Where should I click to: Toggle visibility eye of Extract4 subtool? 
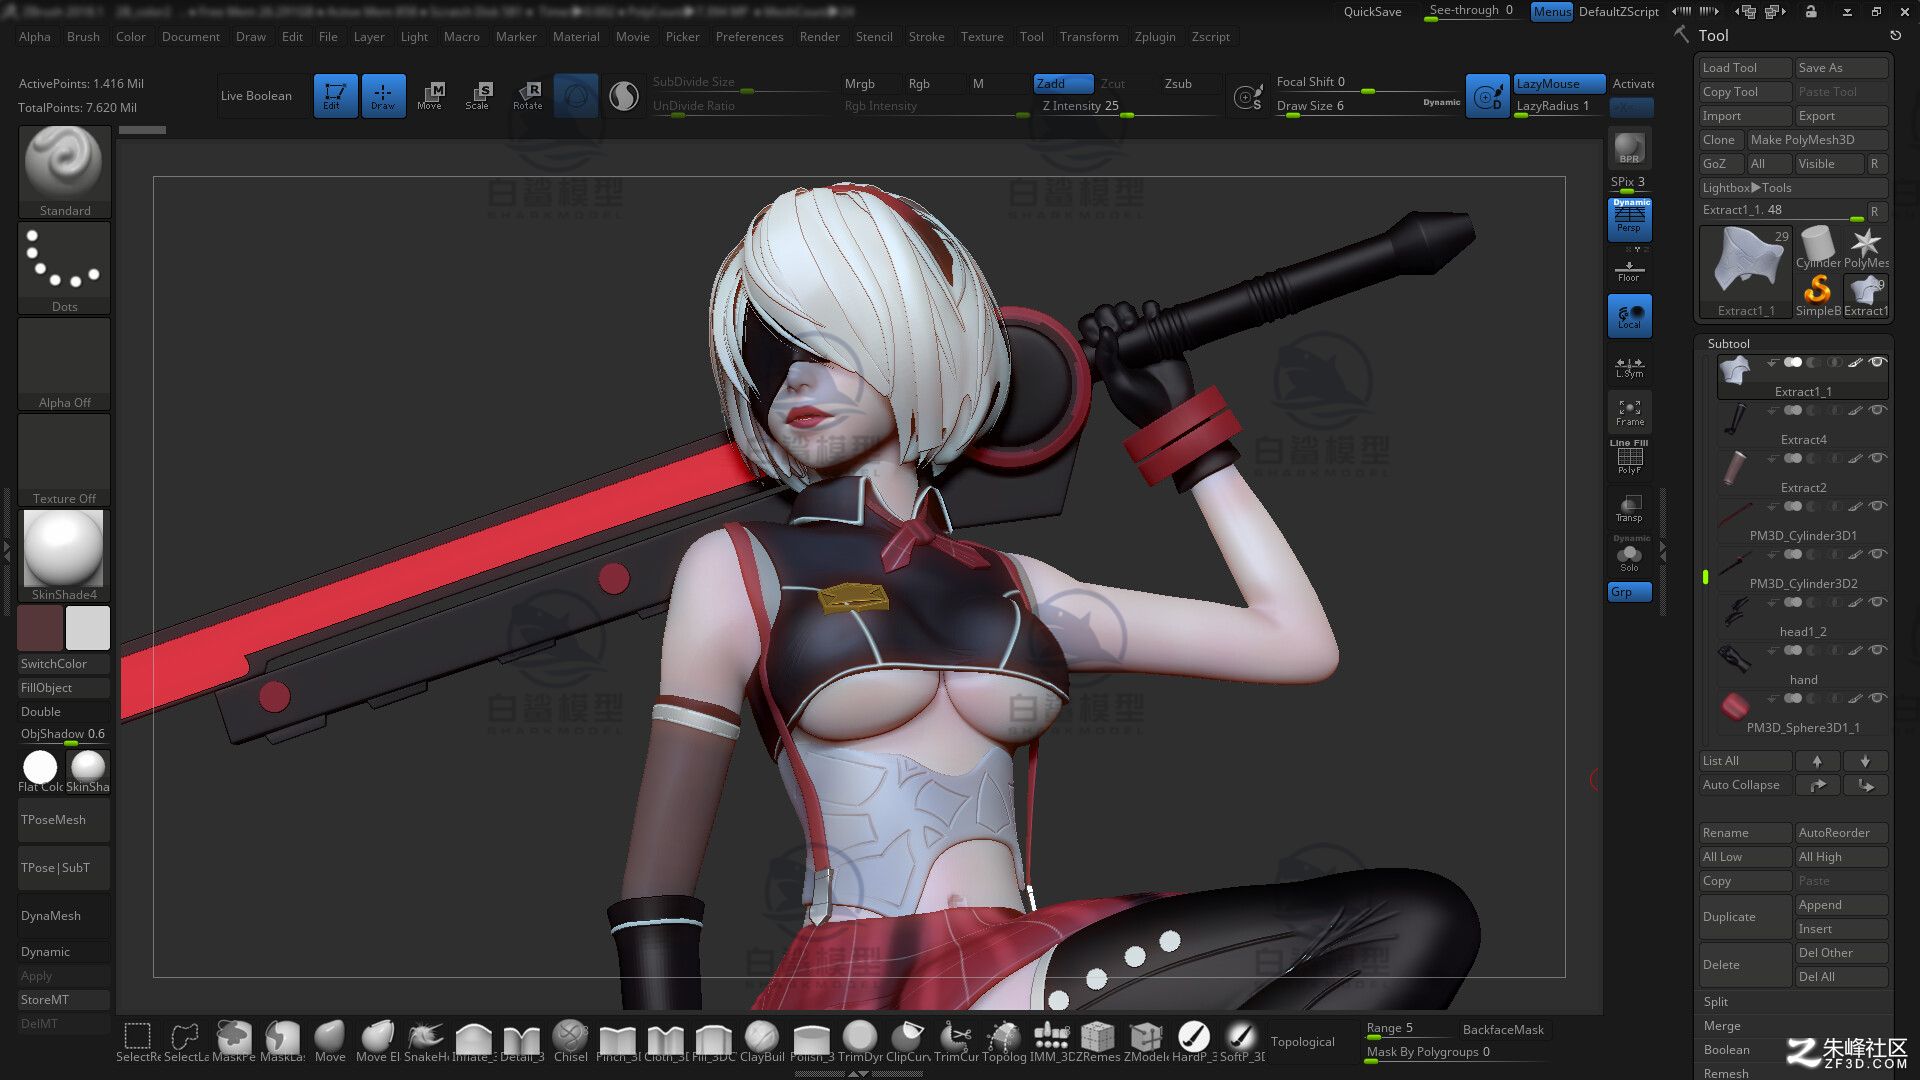(1877, 410)
